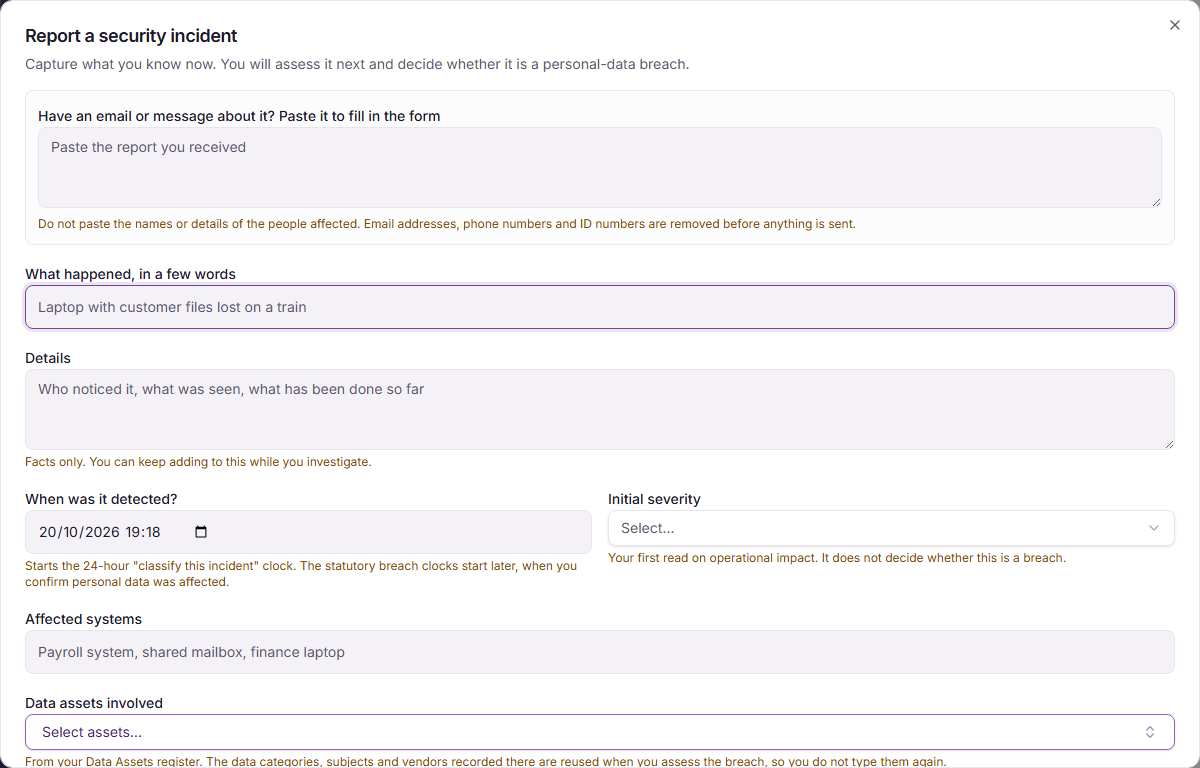The height and width of the screenshot is (768, 1200).
Task: Click the 'When was it detected?' label
Action: point(101,499)
